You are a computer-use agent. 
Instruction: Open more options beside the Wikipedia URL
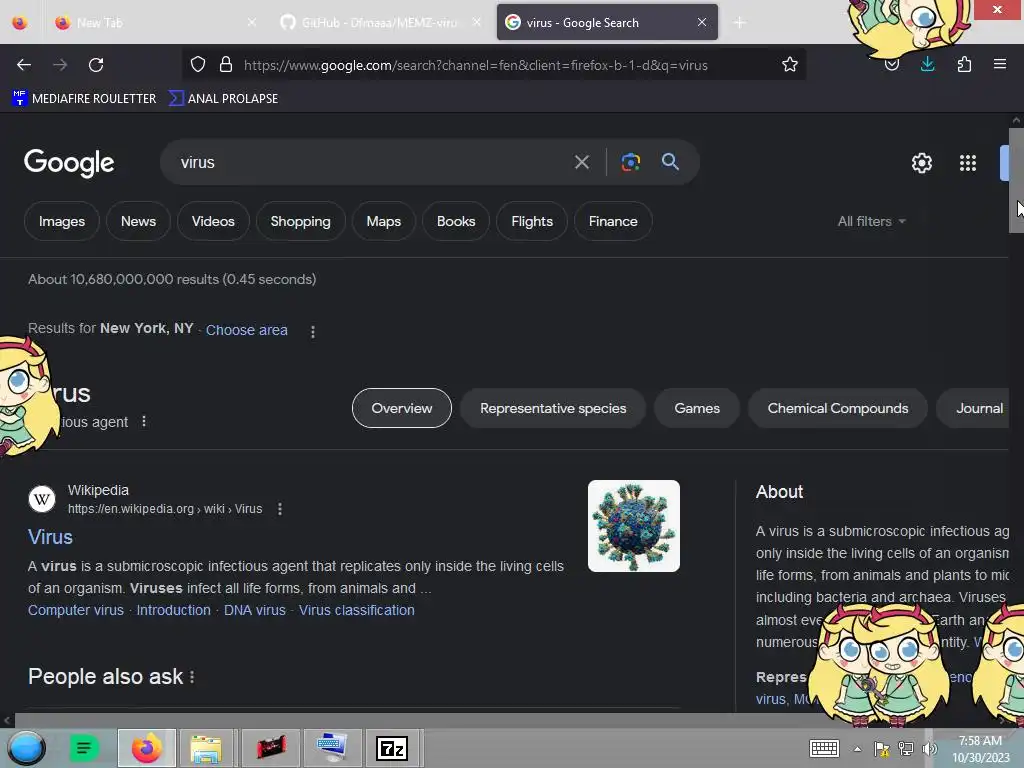click(280, 509)
